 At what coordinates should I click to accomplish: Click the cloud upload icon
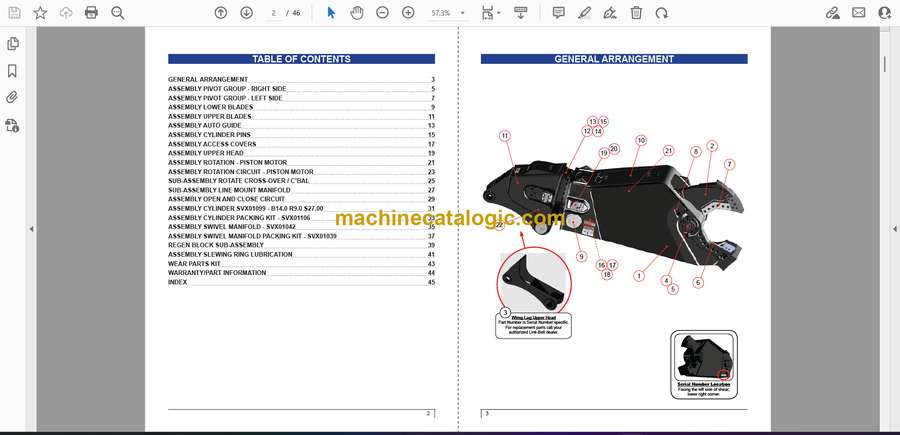[66, 13]
